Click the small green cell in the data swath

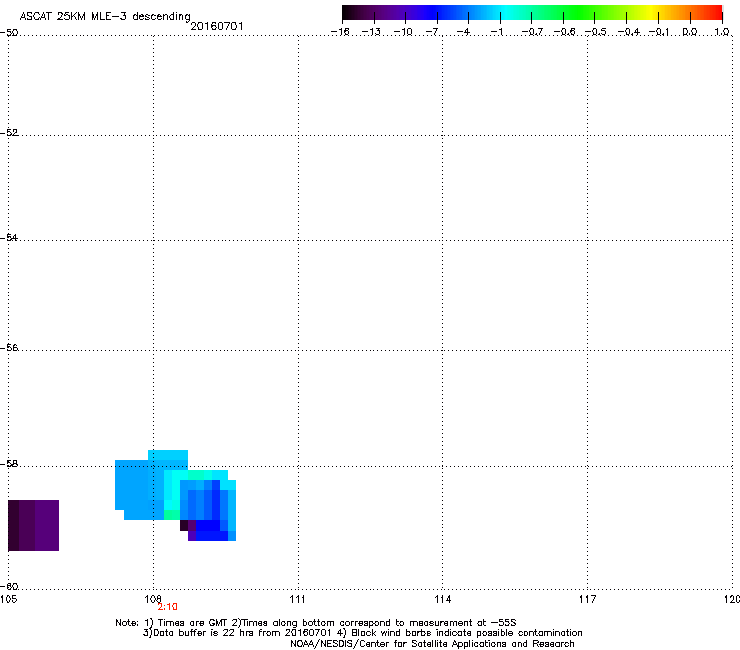[x=172, y=515]
